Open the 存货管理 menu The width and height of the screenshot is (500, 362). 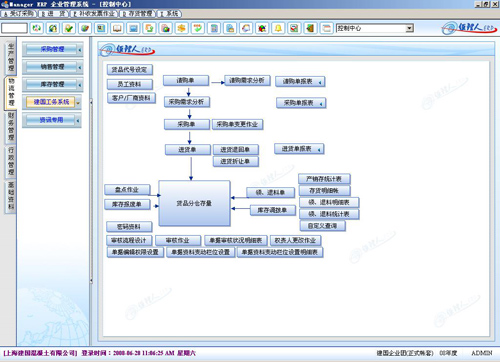[x=138, y=14]
